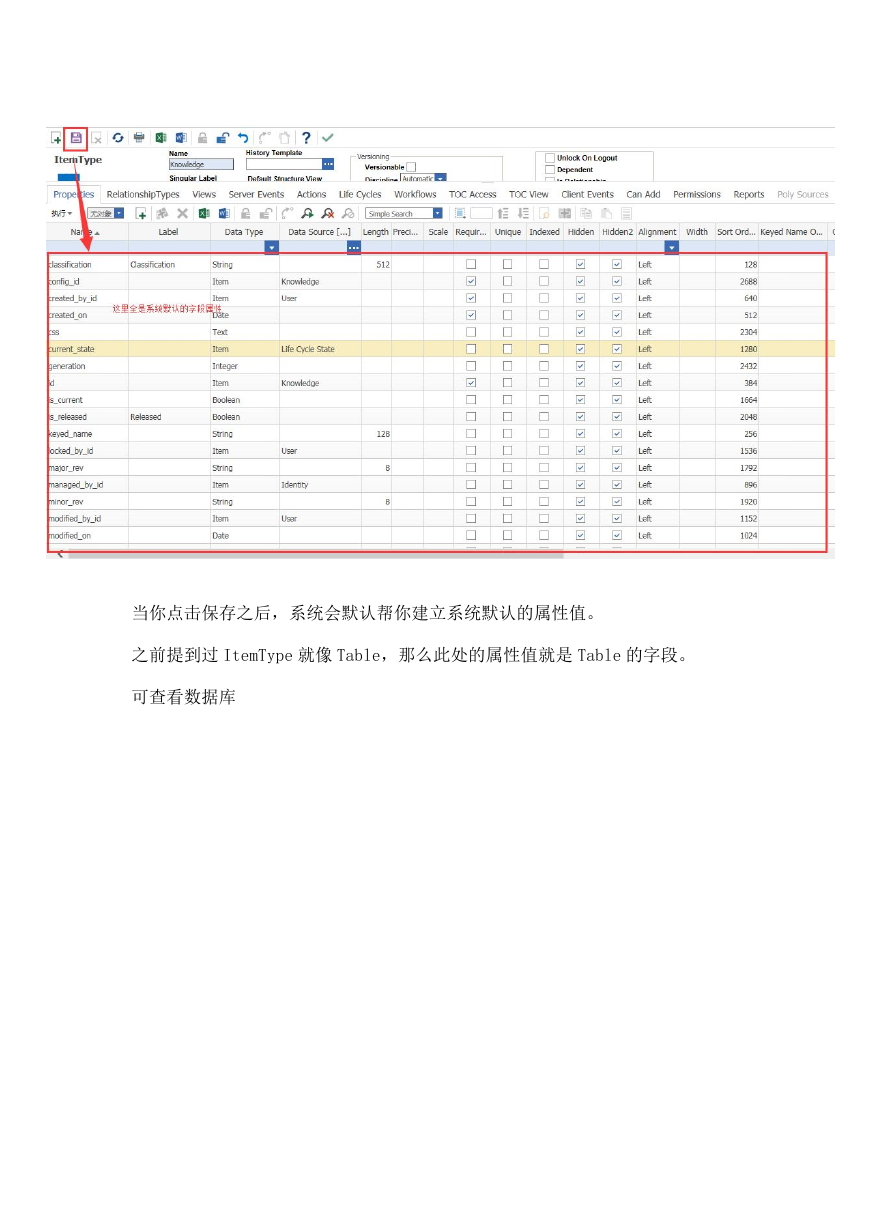This screenshot has height=1228, width=869.
Task: Click the Delete X icon in top toolbar
Action: point(97,138)
